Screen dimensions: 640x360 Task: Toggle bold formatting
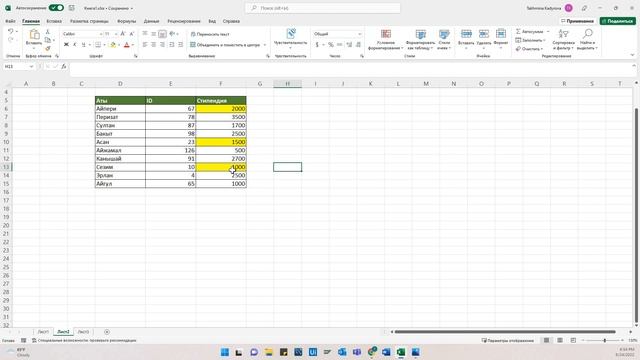point(66,44)
